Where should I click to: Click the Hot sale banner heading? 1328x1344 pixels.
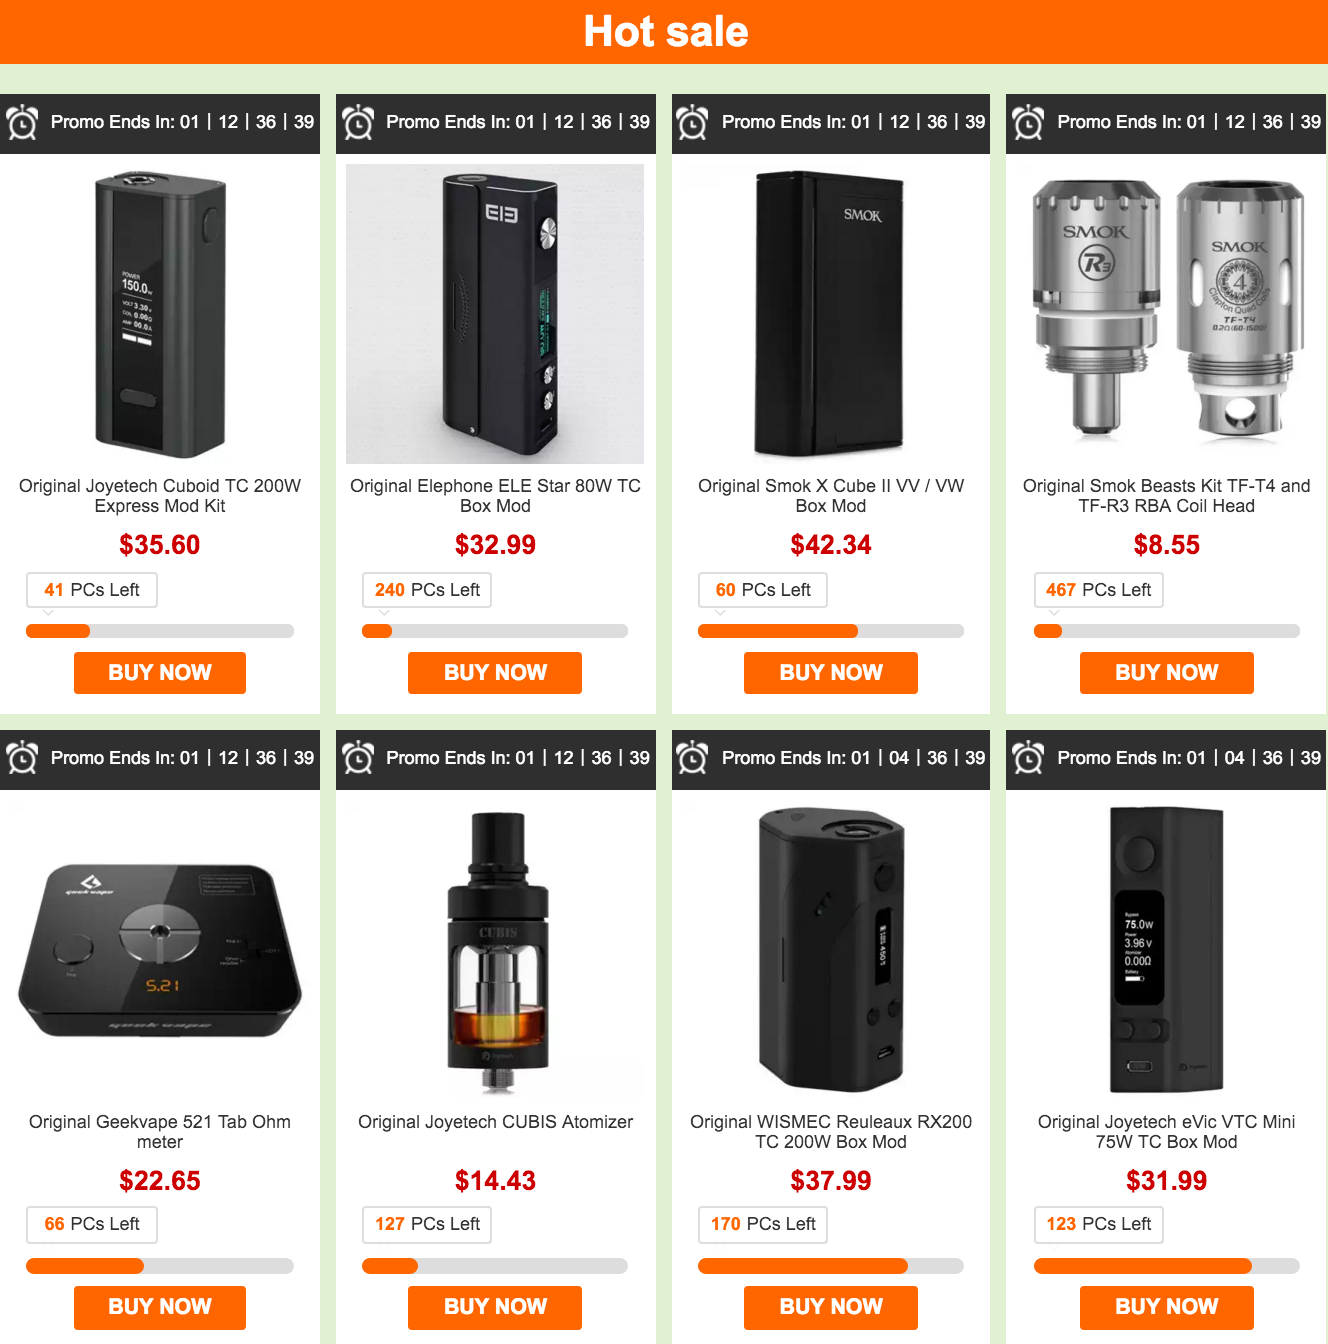pos(666,32)
